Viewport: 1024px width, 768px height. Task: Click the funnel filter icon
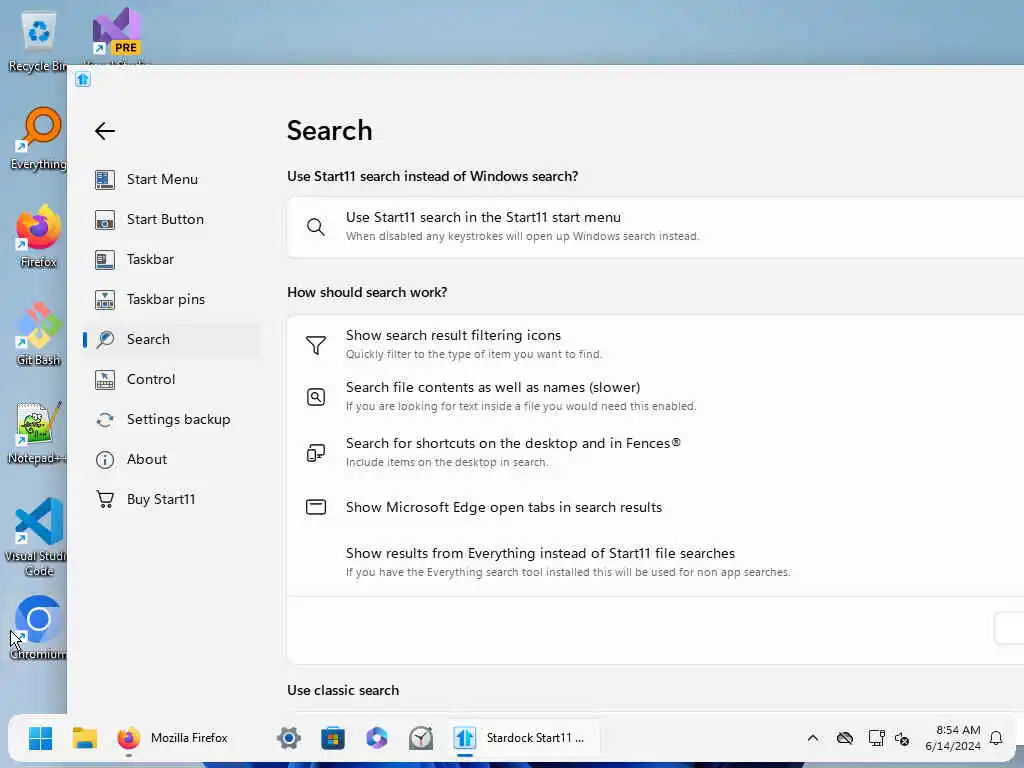point(315,345)
